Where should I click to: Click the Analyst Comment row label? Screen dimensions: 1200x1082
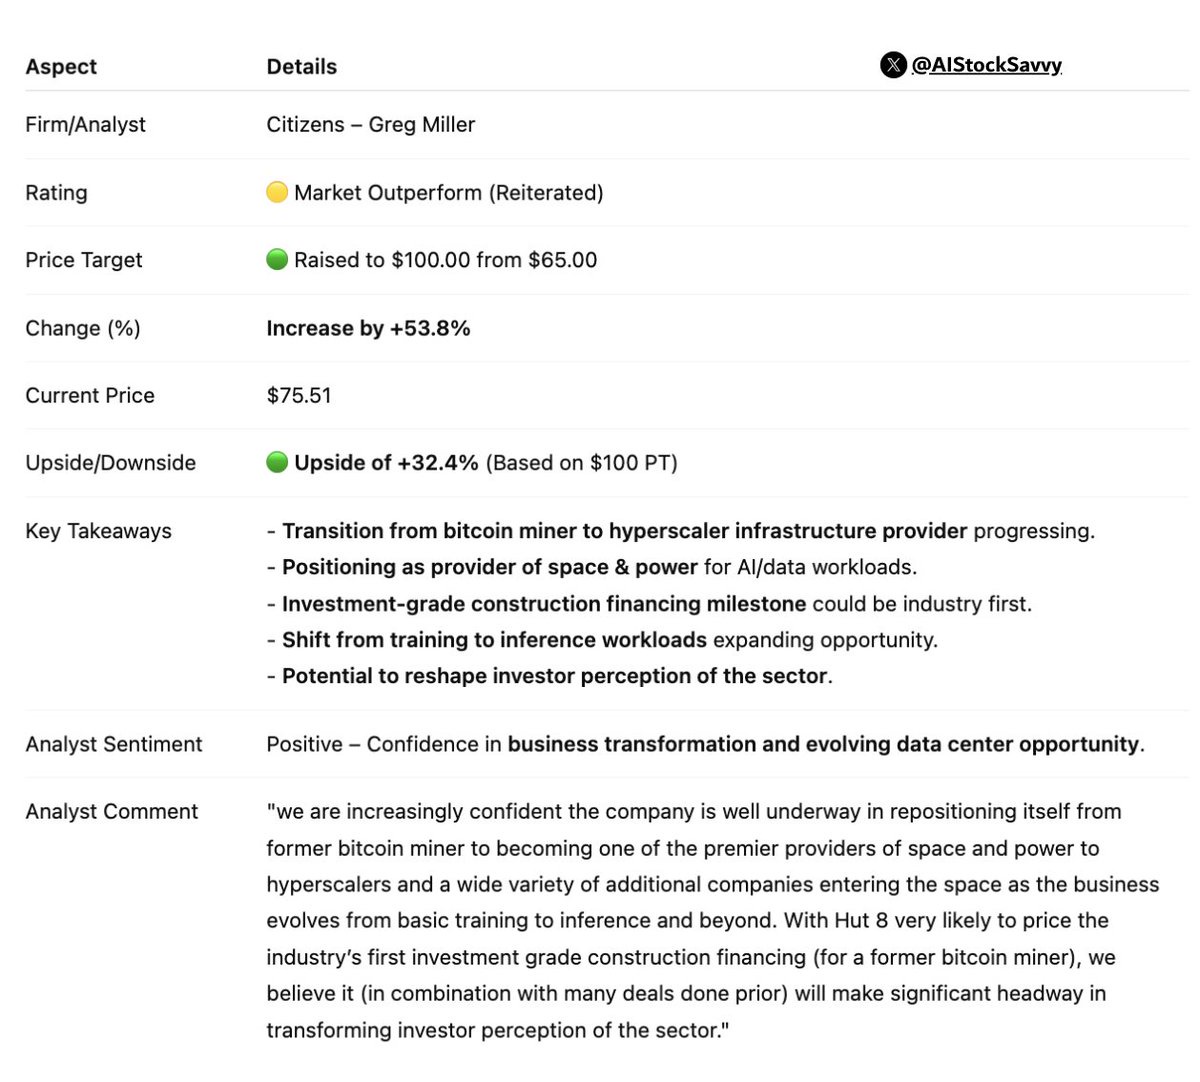tap(111, 812)
